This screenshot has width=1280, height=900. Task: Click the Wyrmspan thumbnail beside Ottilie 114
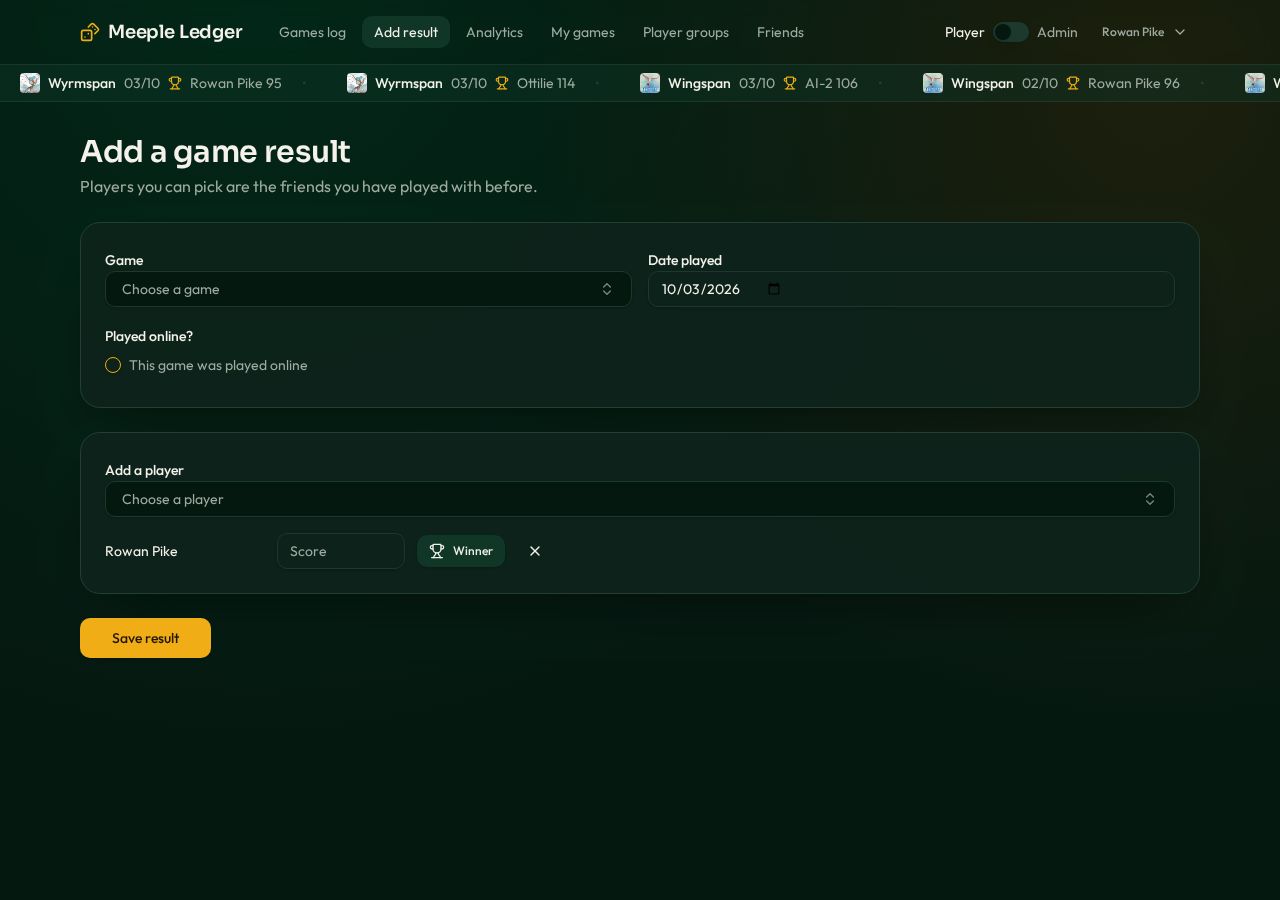[x=357, y=83]
